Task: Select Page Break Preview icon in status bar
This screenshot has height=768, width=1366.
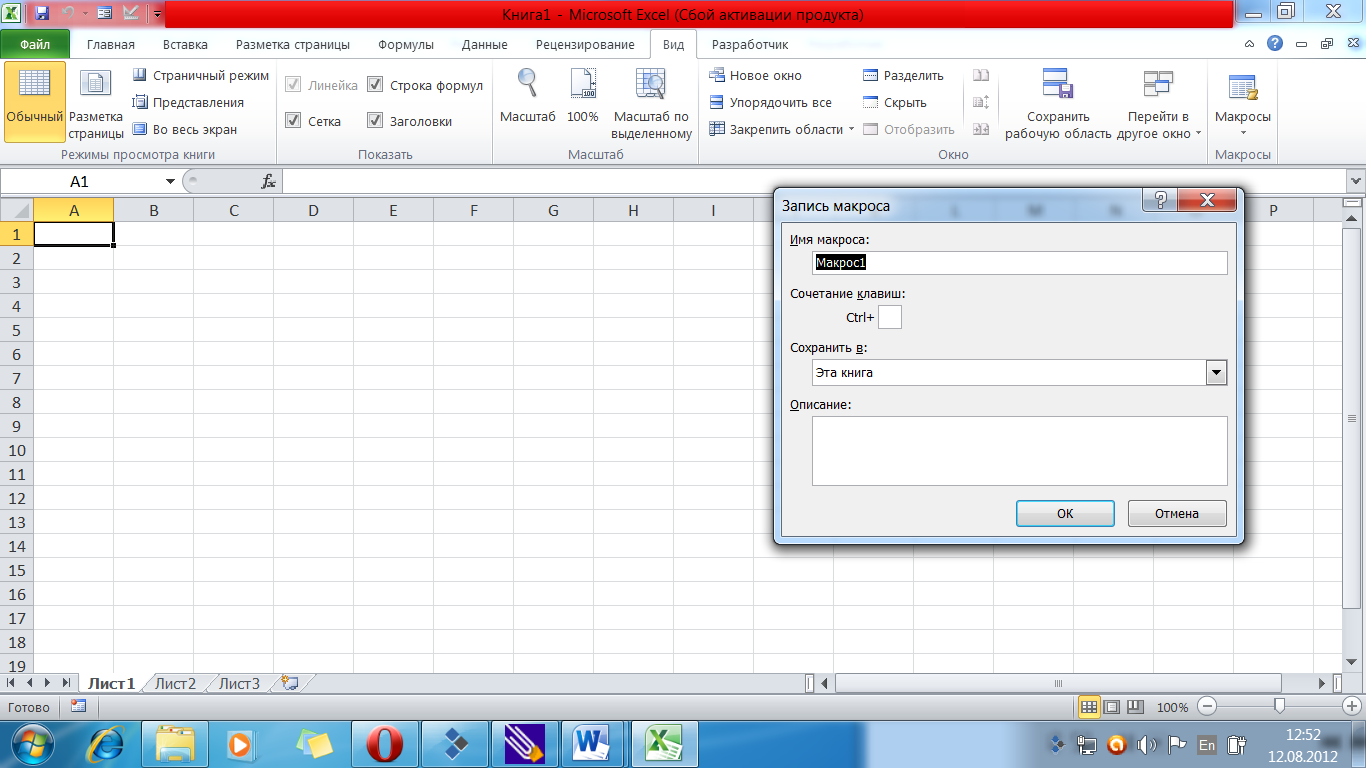Action: click(x=1135, y=707)
